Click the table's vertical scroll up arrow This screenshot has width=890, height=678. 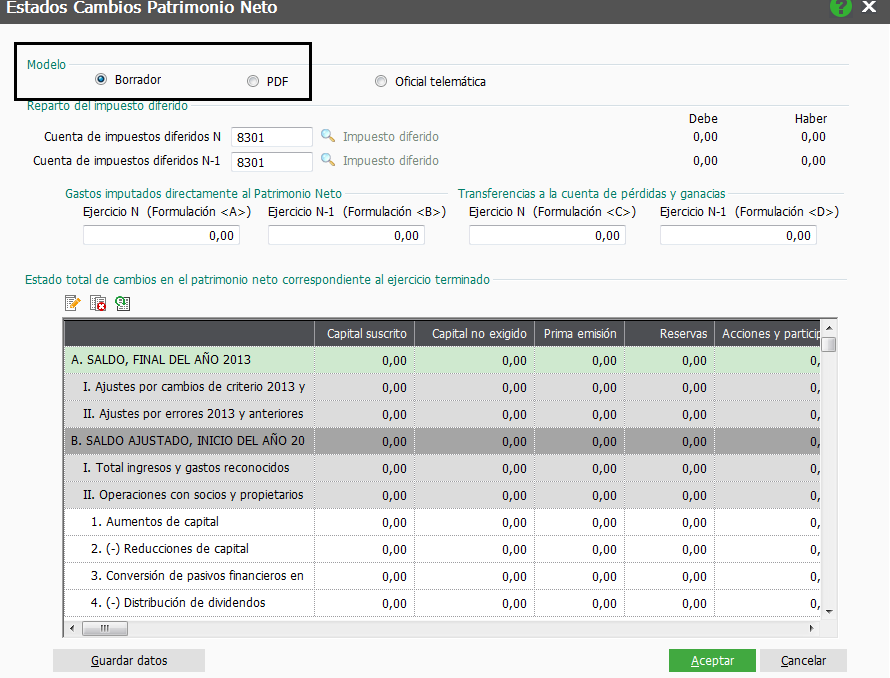pyautogui.click(x=829, y=328)
